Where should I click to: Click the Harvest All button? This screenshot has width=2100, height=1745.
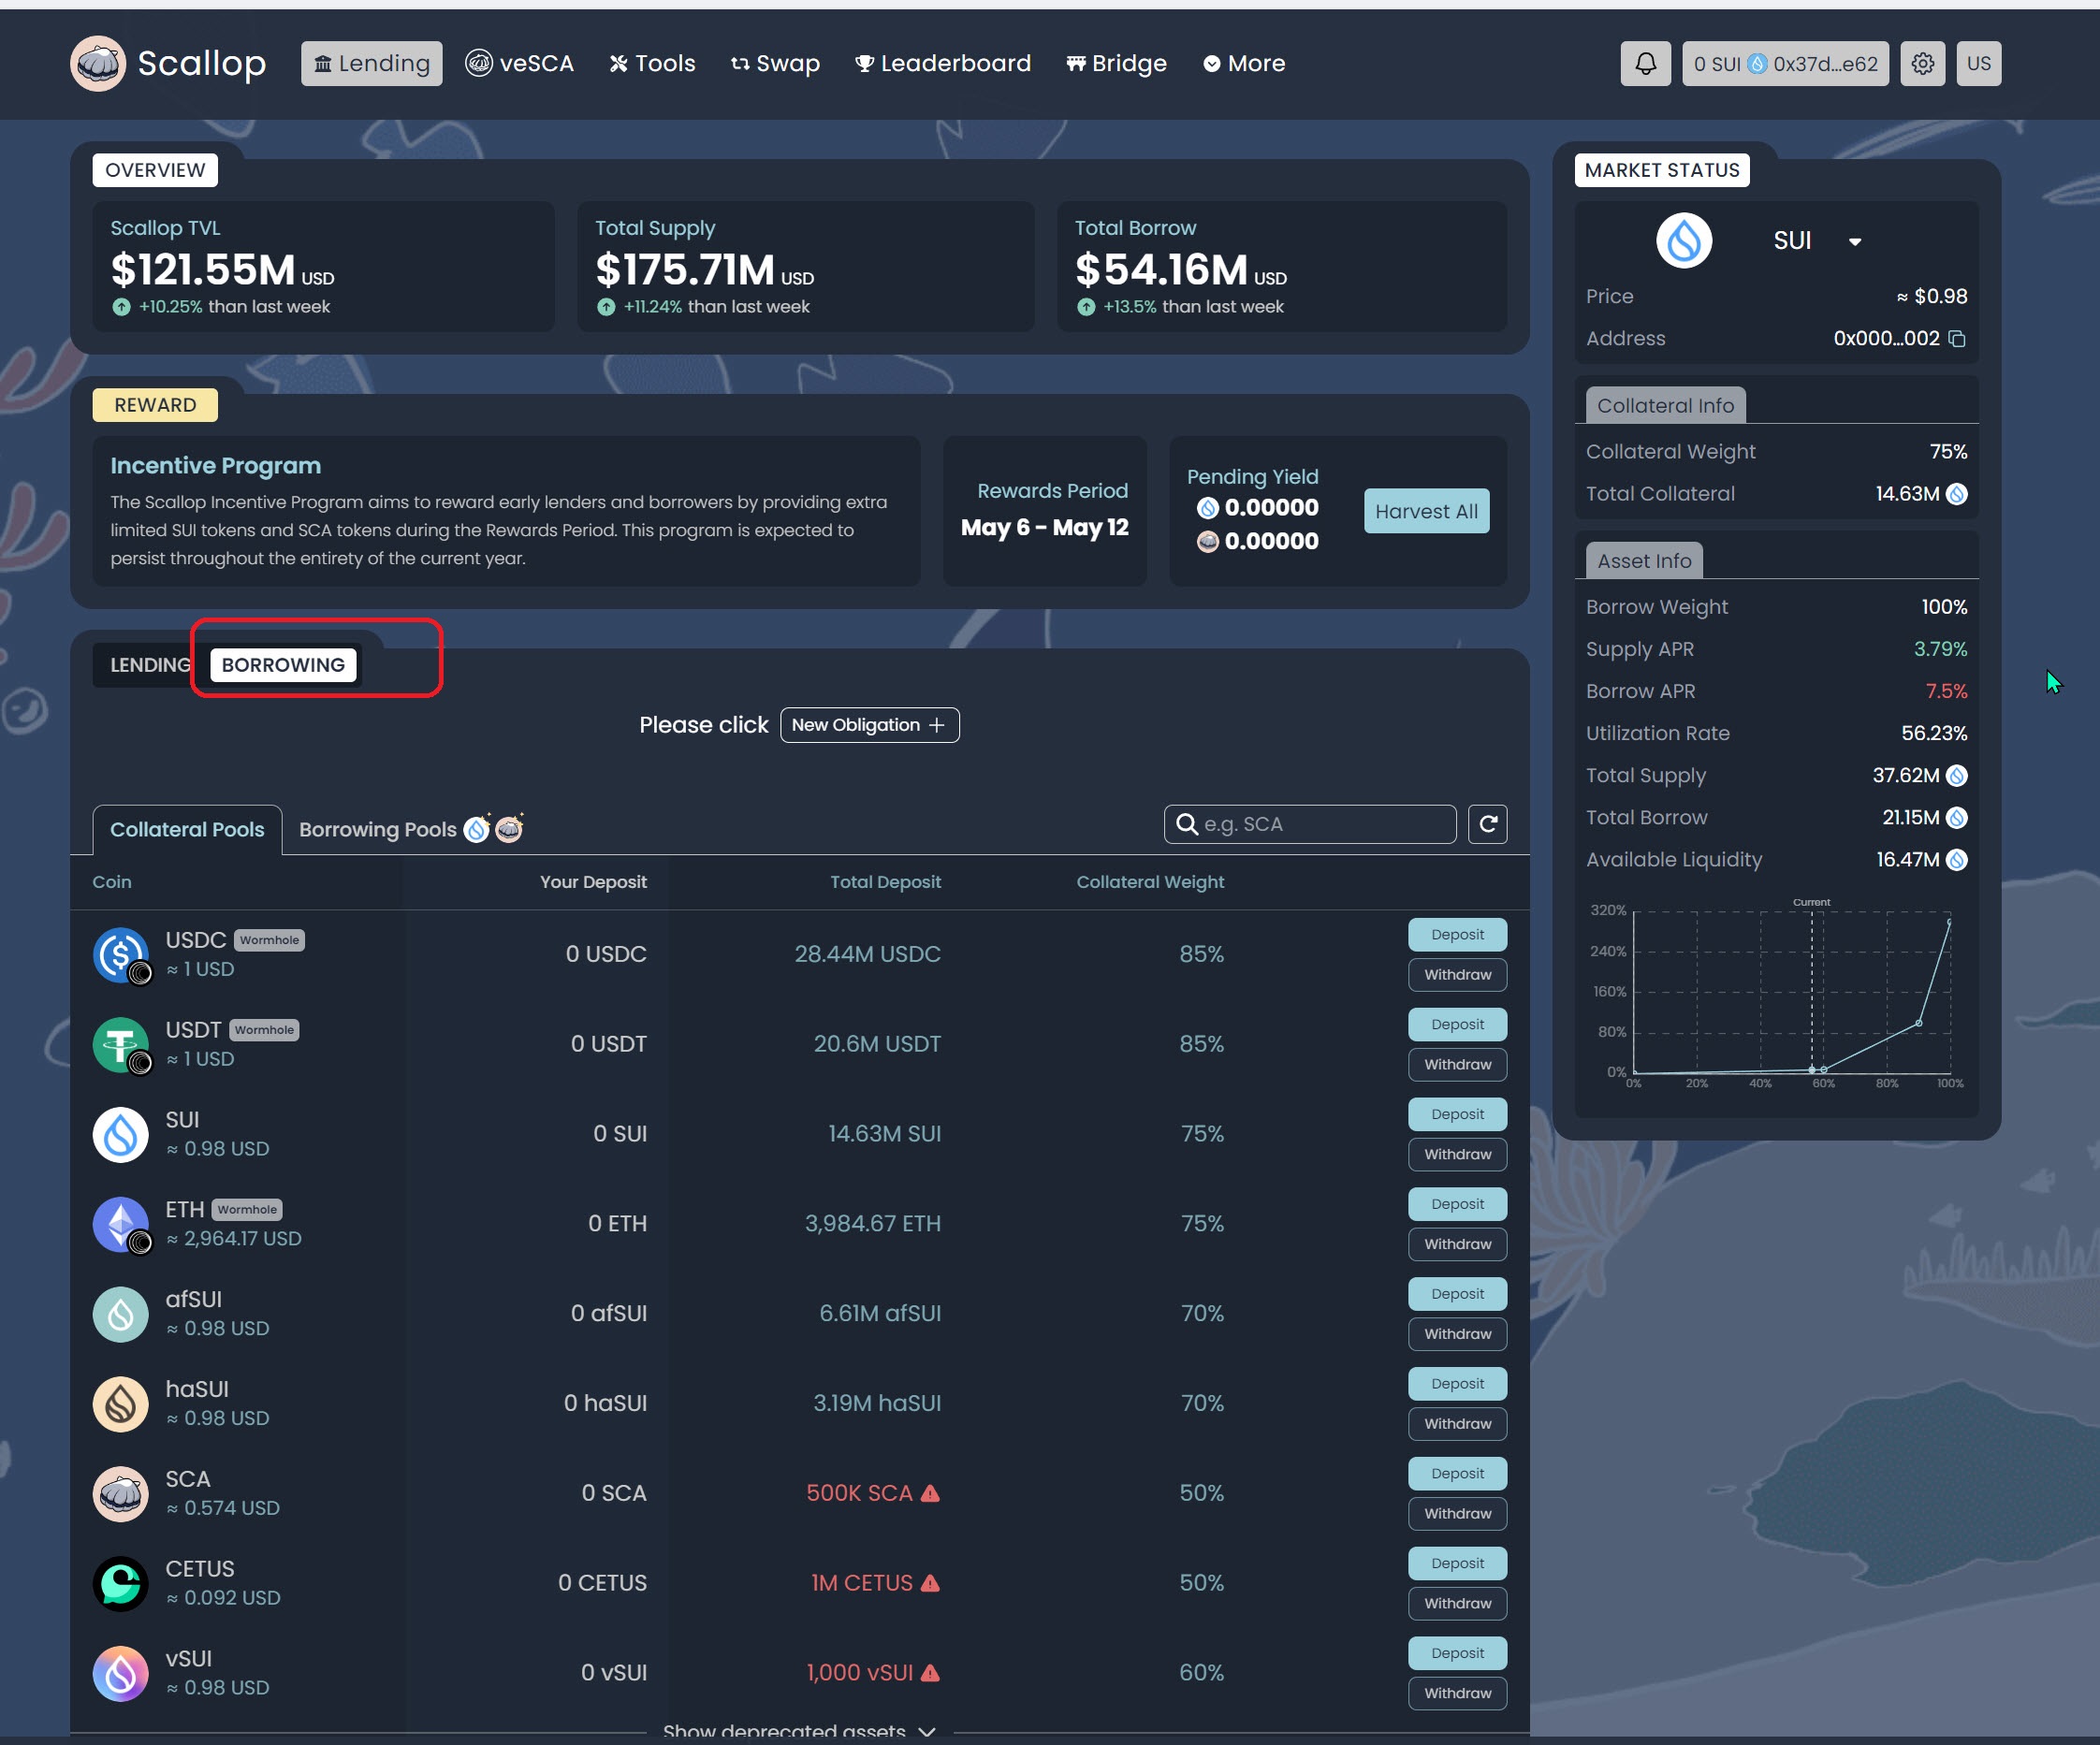coord(1425,511)
